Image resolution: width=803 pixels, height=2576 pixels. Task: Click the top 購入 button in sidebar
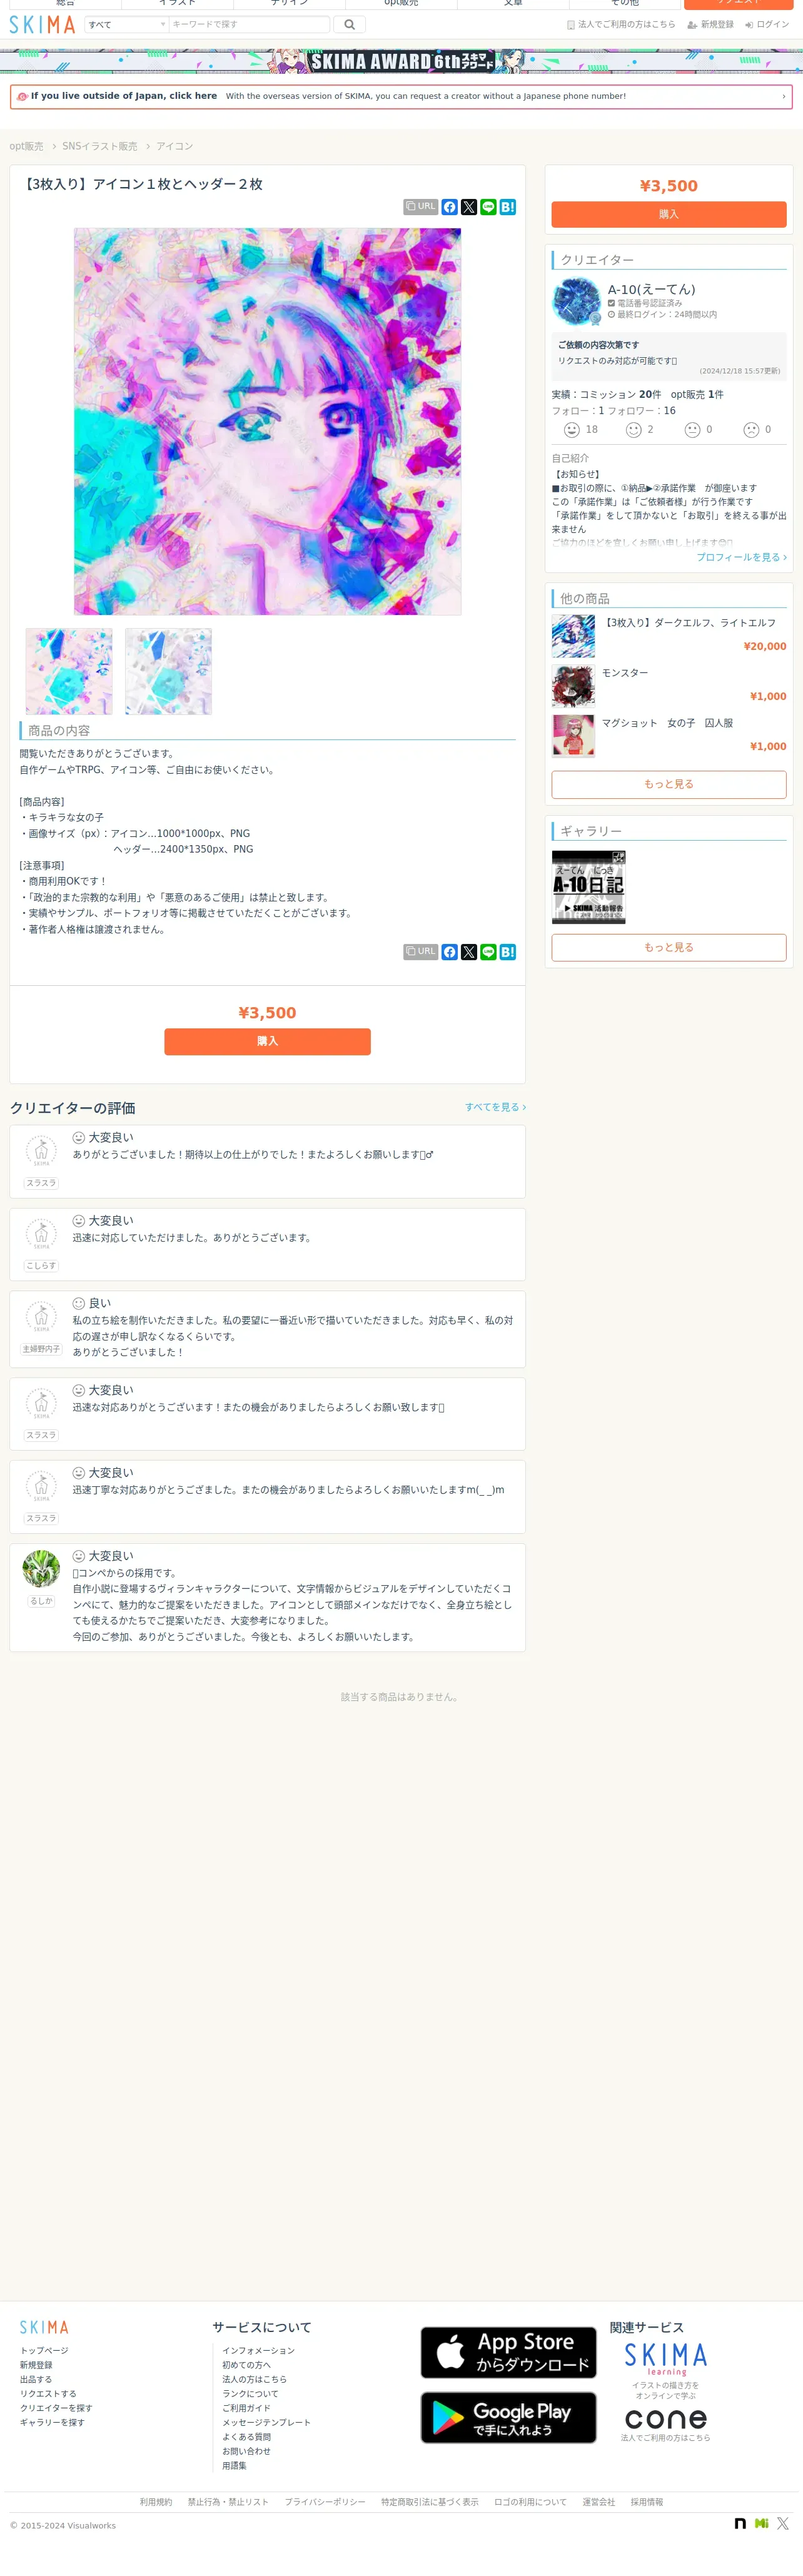pos(669,214)
